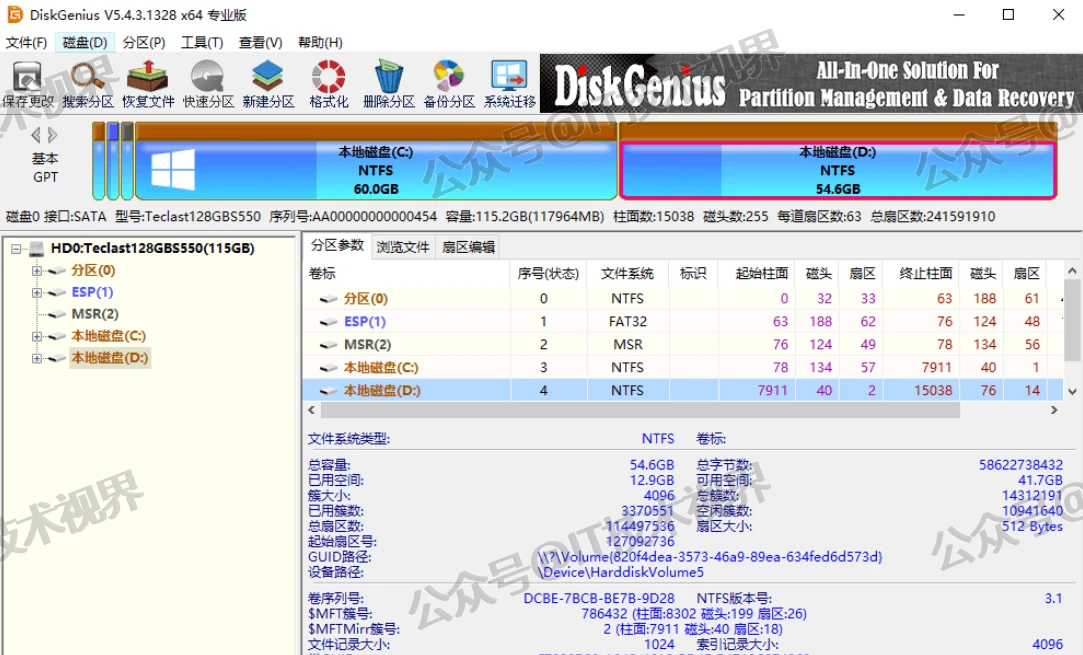
Task: Switch to the 扇区编辑 tab
Action: pyautogui.click(x=468, y=247)
